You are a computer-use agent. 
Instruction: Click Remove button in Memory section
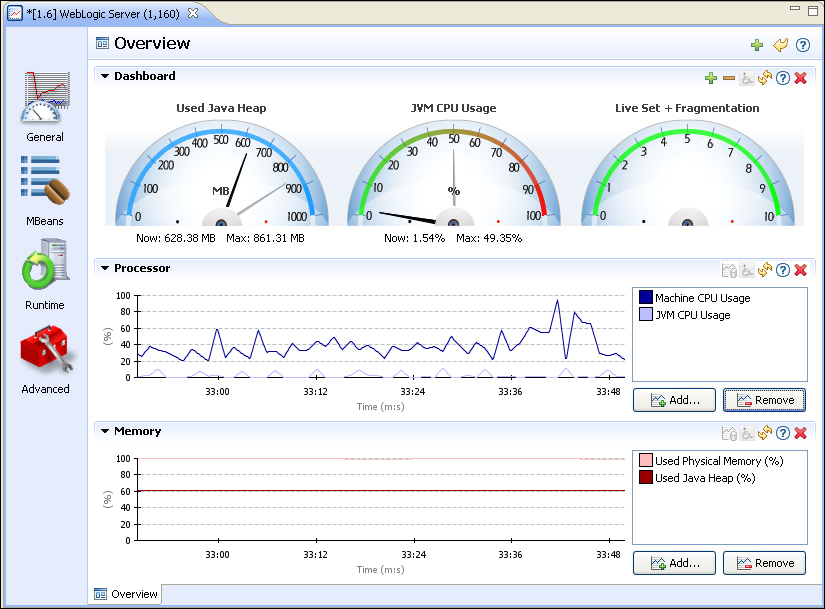click(x=764, y=563)
